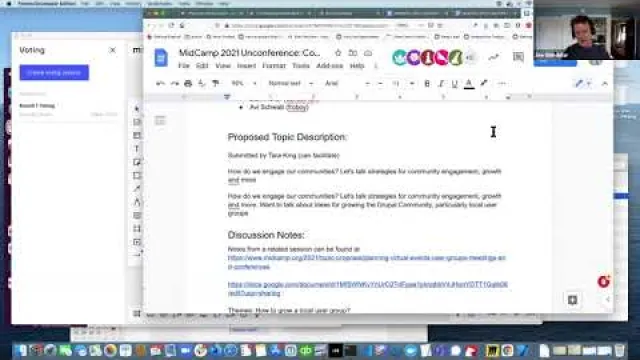Click the redo arrow icon
640x360 pixels.
[174, 83]
